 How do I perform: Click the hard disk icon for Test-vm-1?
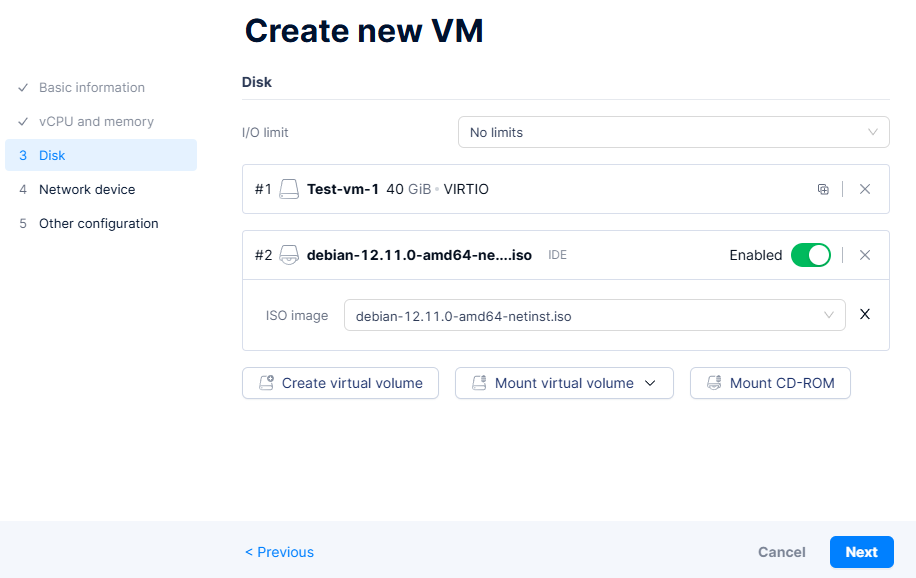289,189
